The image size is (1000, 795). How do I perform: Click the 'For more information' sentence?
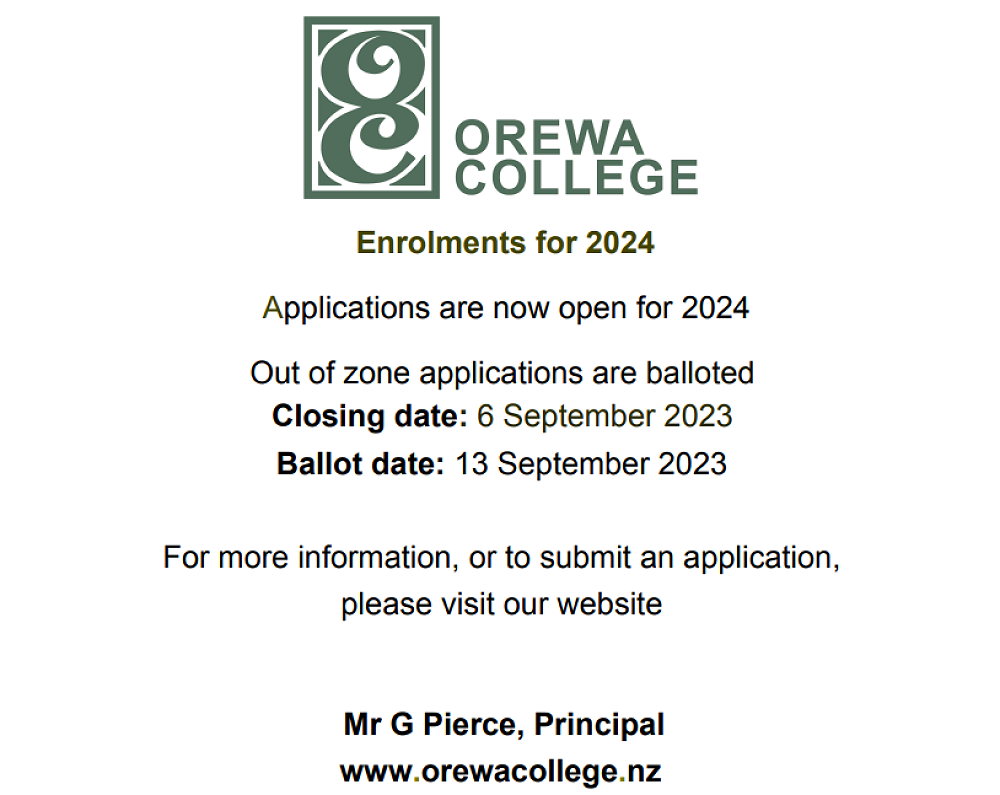[501, 557]
